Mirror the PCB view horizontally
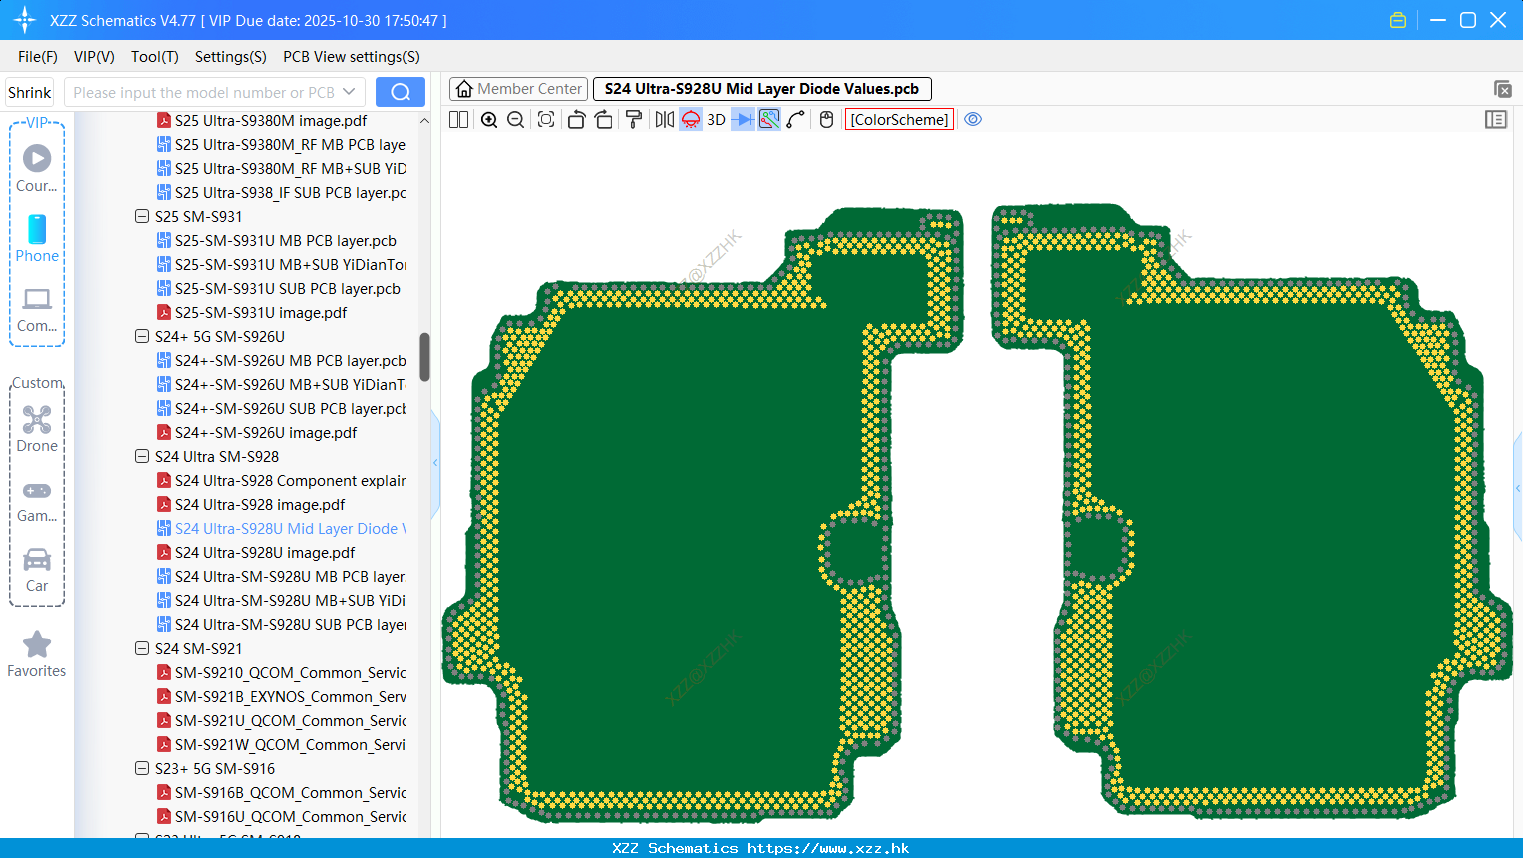This screenshot has height=858, width=1523. tap(664, 119)
